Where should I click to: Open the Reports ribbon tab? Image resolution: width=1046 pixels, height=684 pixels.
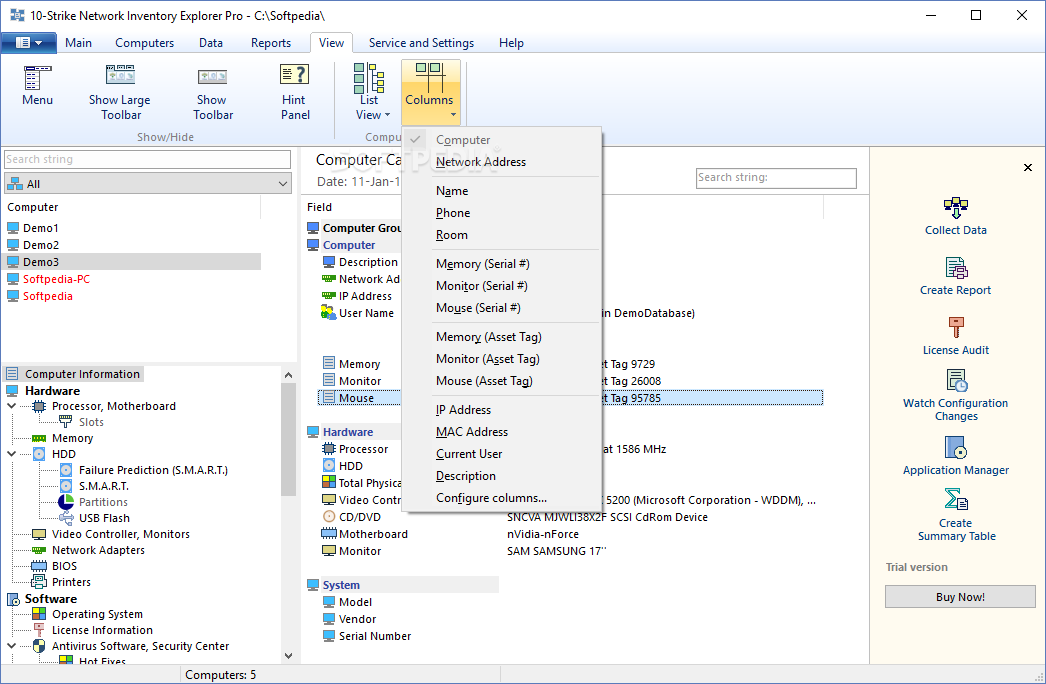(x=271, y=43)
